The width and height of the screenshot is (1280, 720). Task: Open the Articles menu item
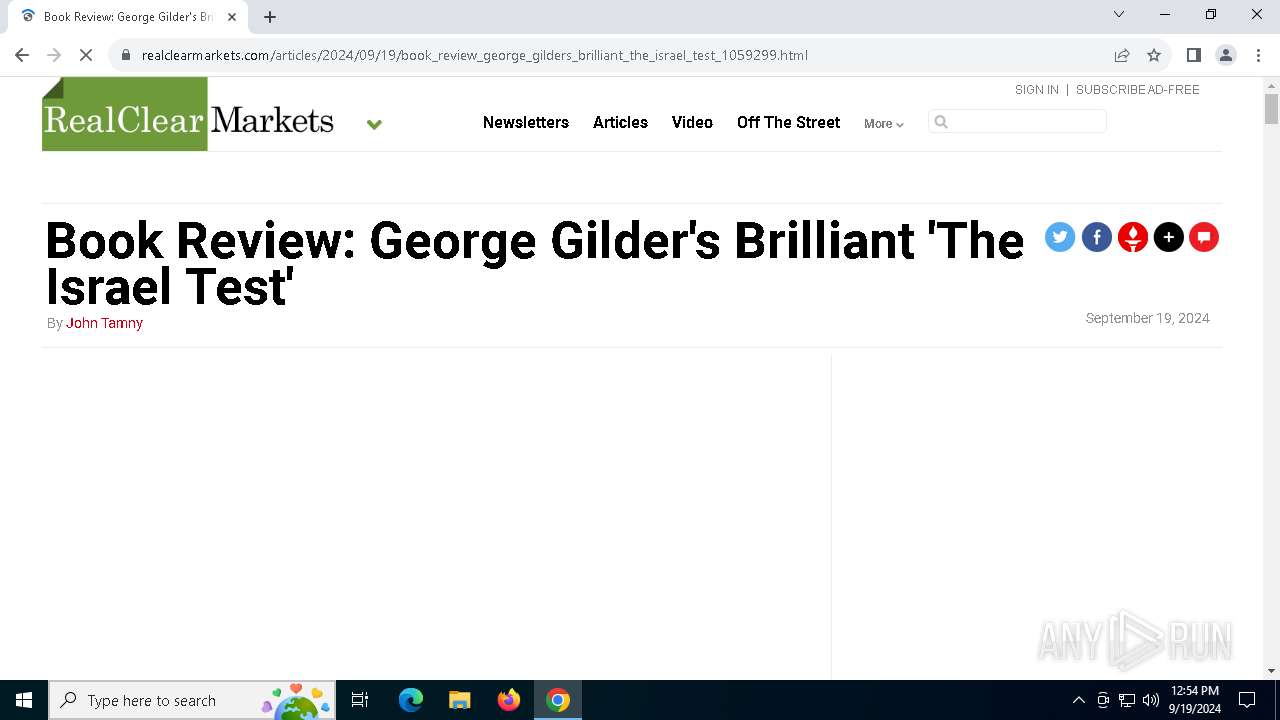click(x=620, y=122)
